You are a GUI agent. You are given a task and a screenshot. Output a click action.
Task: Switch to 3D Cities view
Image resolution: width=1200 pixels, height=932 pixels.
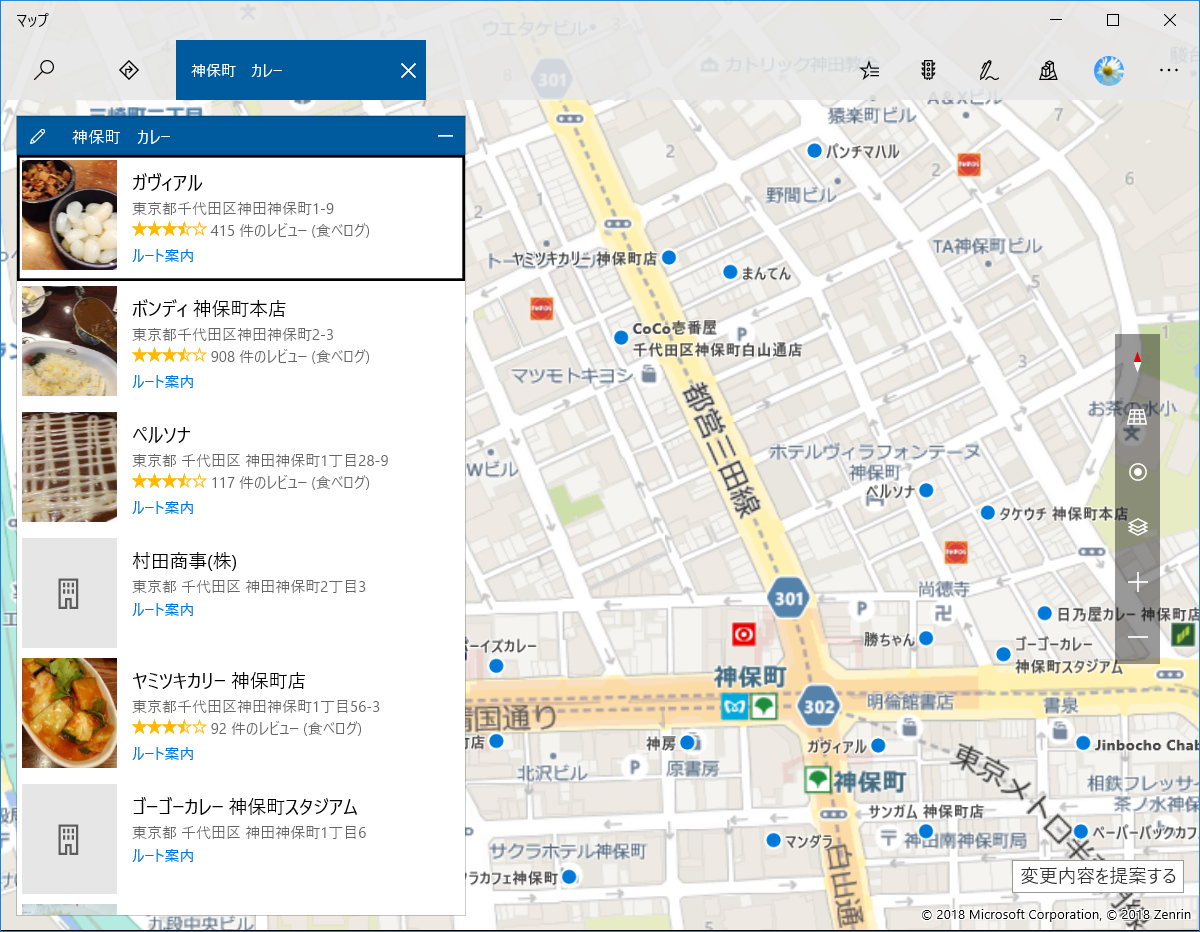click(1048, 70)
